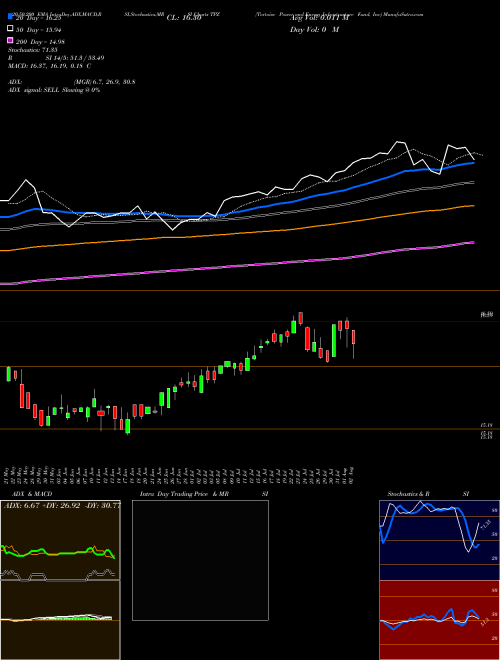500x660 pixels.
Task: Click the magenta 200 Day EMA legend swatch
Action: (11, 40)
